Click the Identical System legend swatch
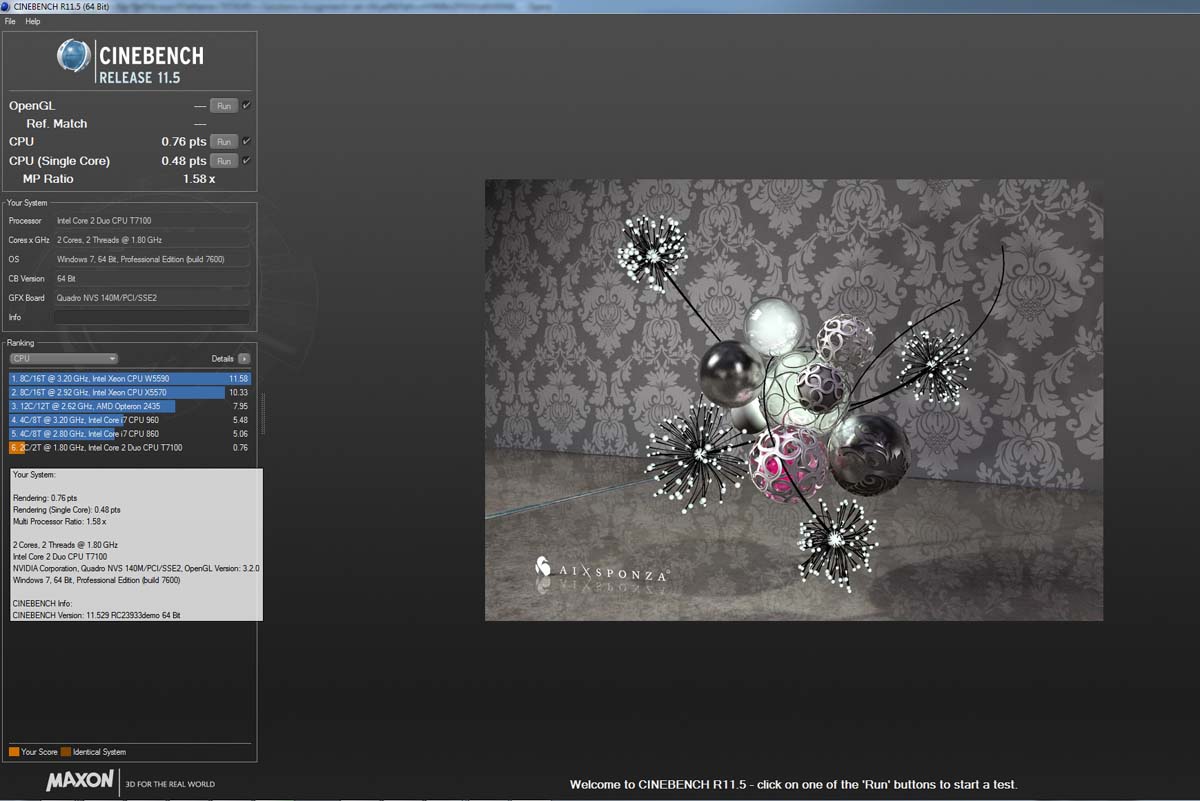Screen dimensions: 1200x801 pos(66,752)
